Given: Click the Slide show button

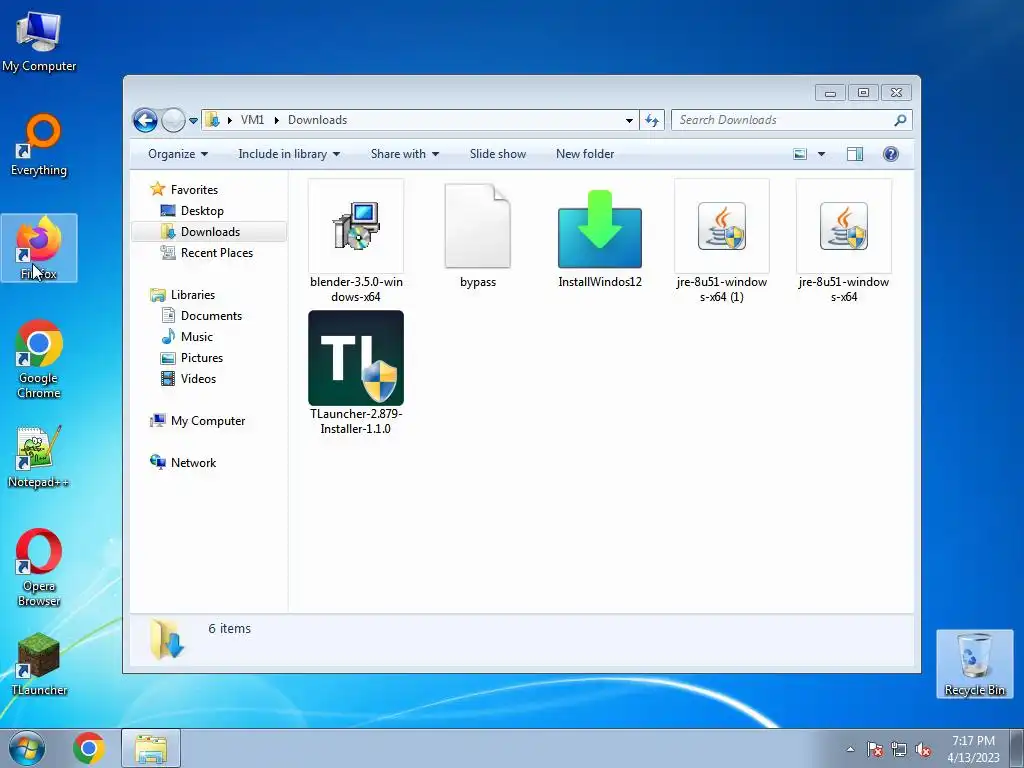Looking at the screenshot, I should click(498, 154).
